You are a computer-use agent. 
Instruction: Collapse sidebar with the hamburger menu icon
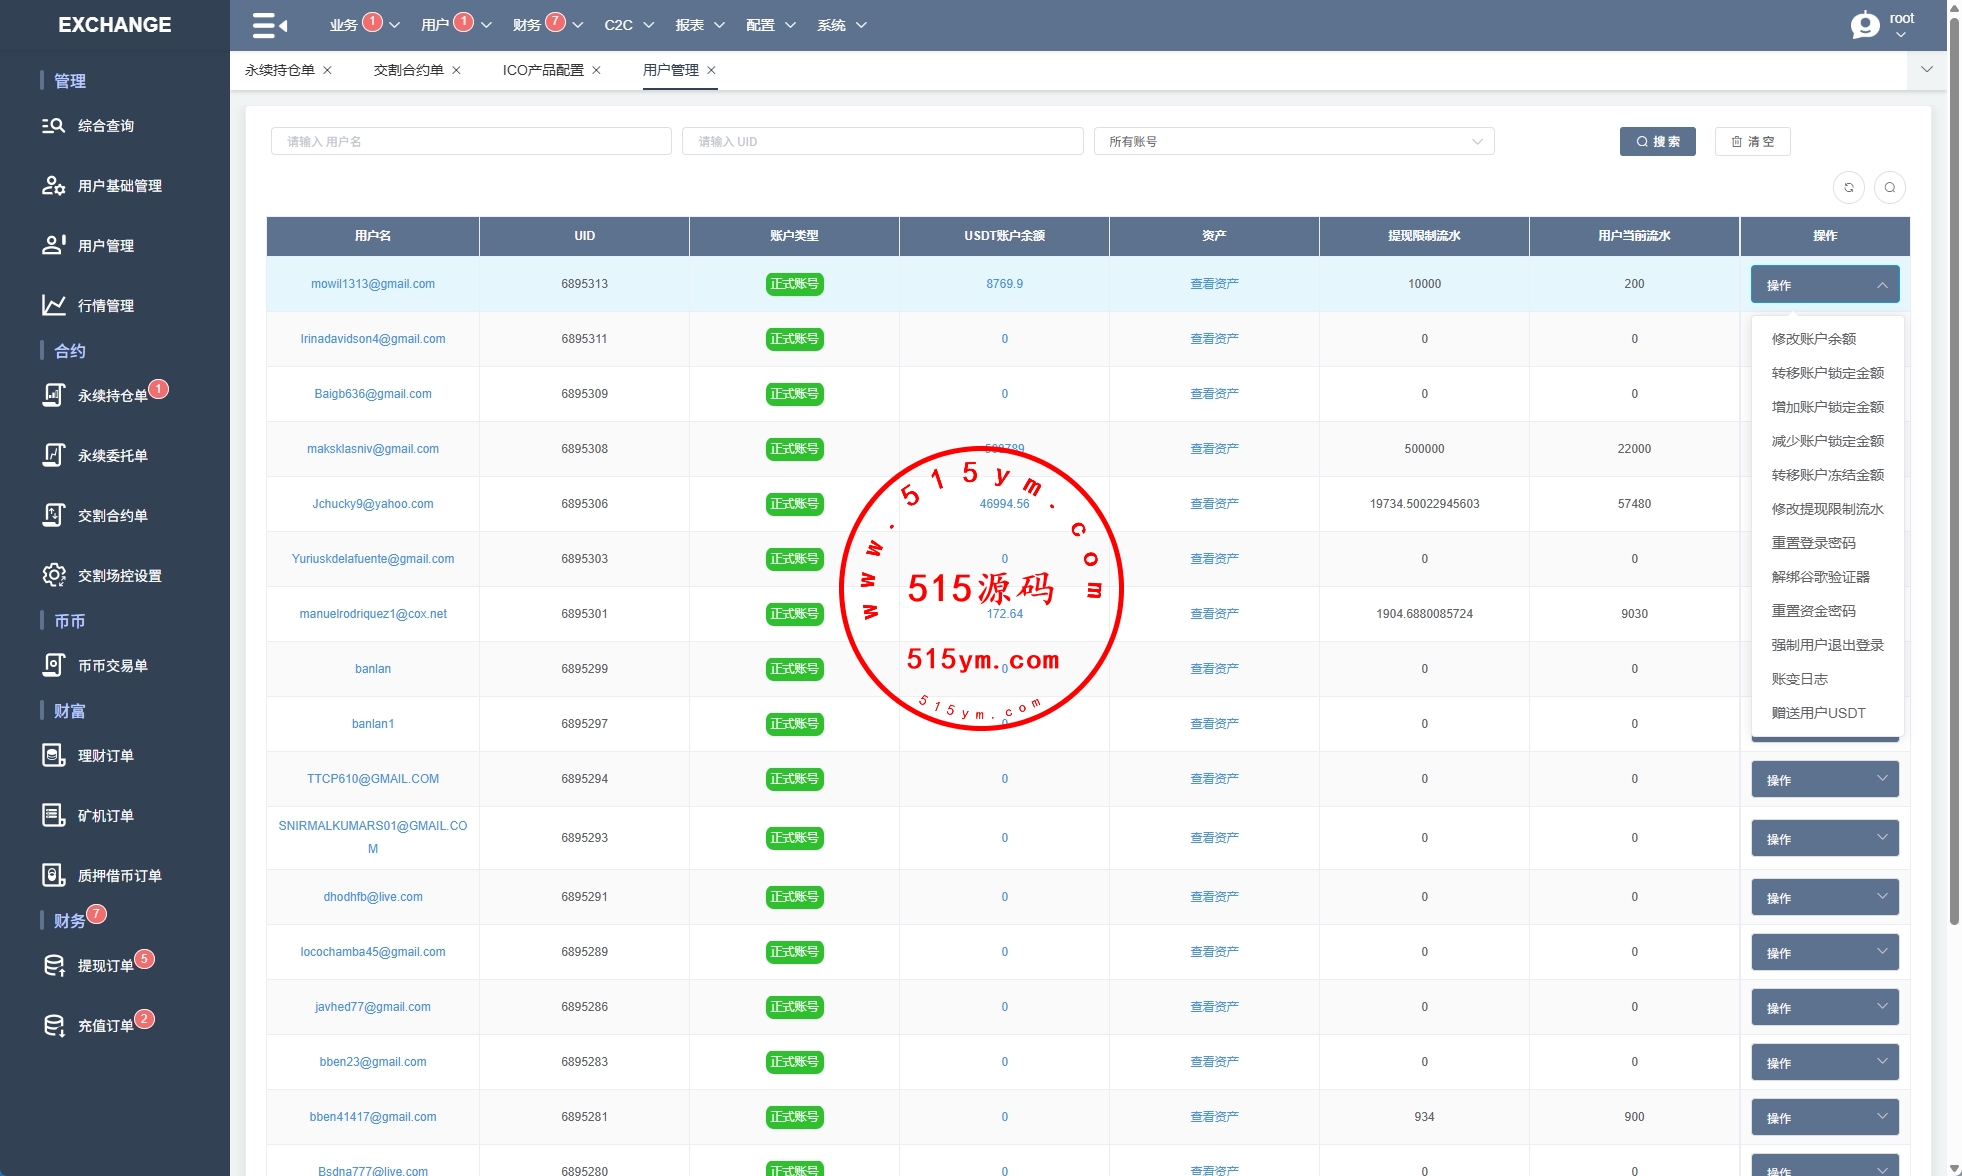tap(269, 25)
